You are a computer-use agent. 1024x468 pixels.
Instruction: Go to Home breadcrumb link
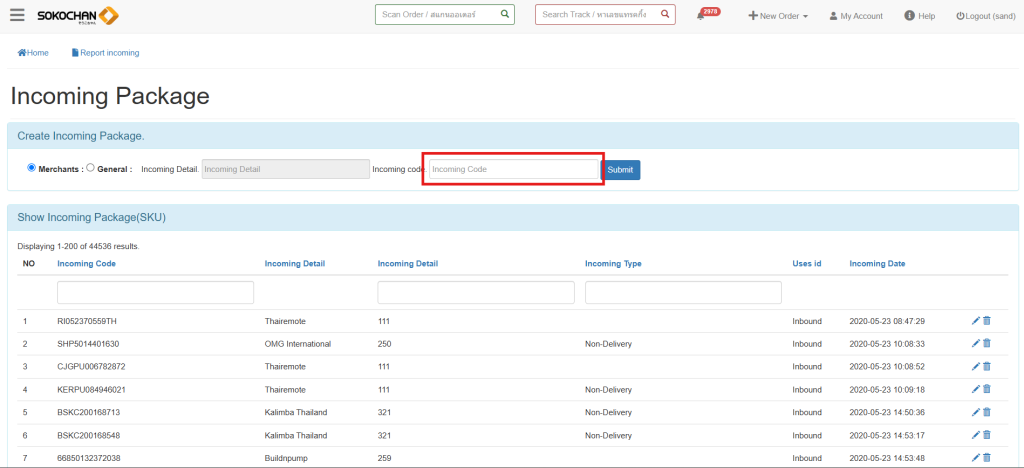[x=33, y=52]
